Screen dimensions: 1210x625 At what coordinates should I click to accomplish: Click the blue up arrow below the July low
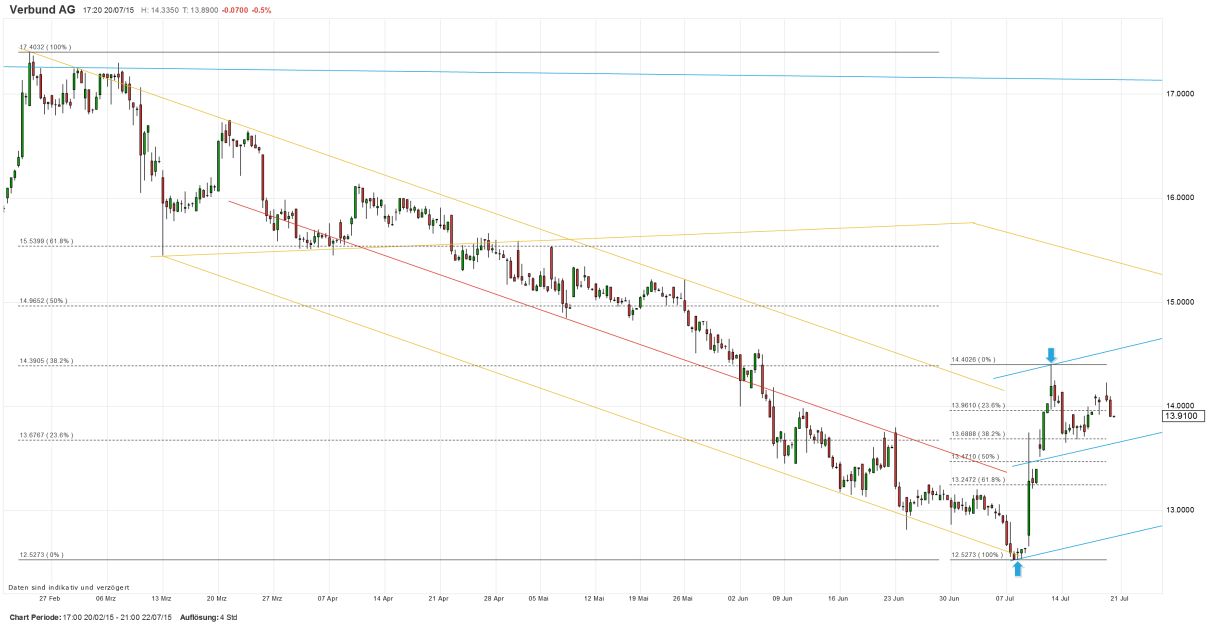coord(1018,569)
